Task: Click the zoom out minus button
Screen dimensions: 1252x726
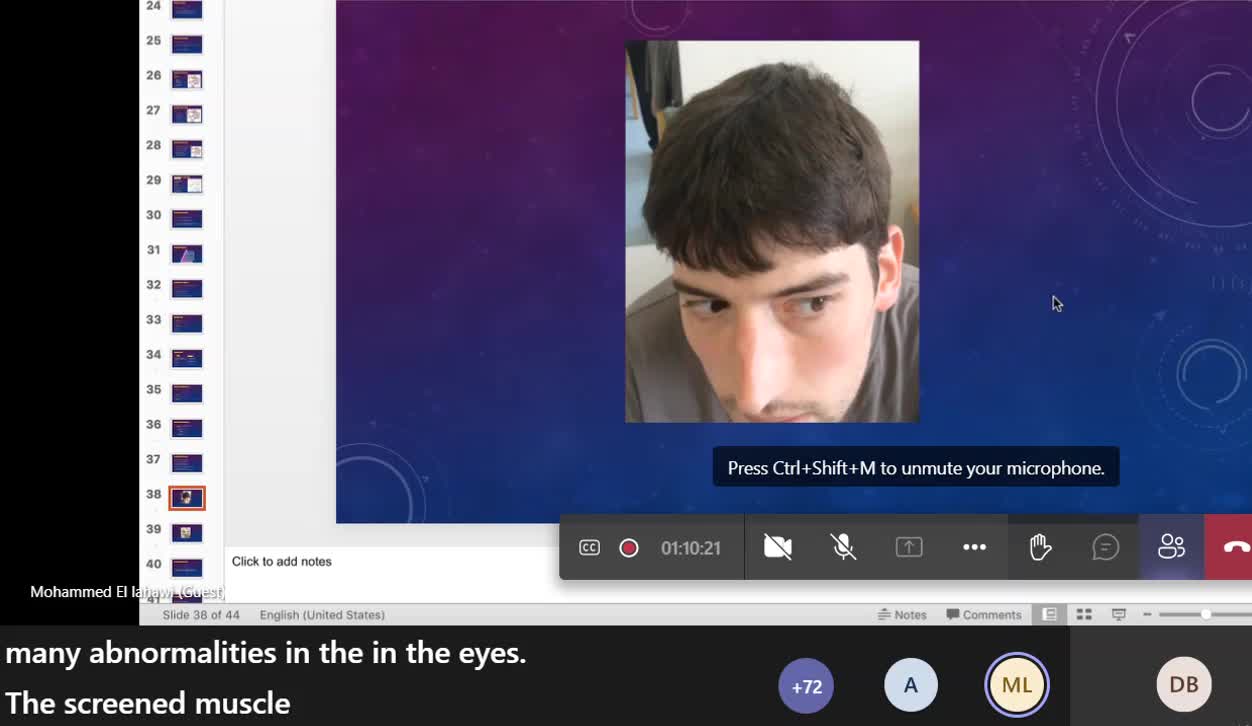Action: coord(1147,614)
